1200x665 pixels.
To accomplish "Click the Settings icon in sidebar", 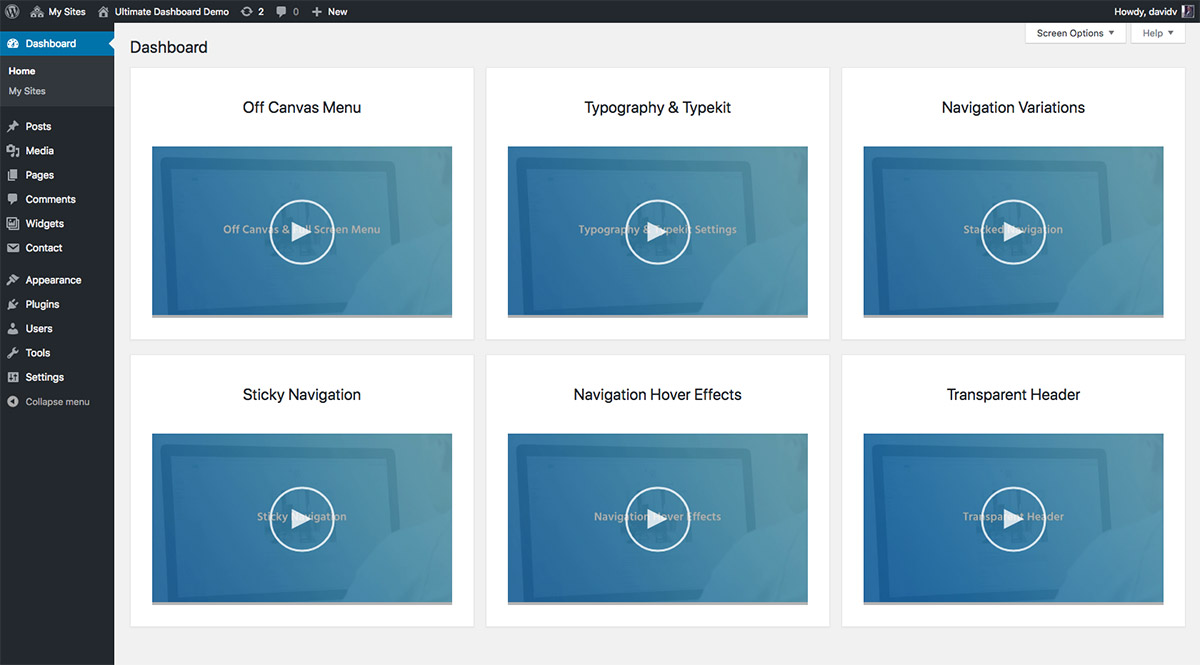I will tap(13, 377).
